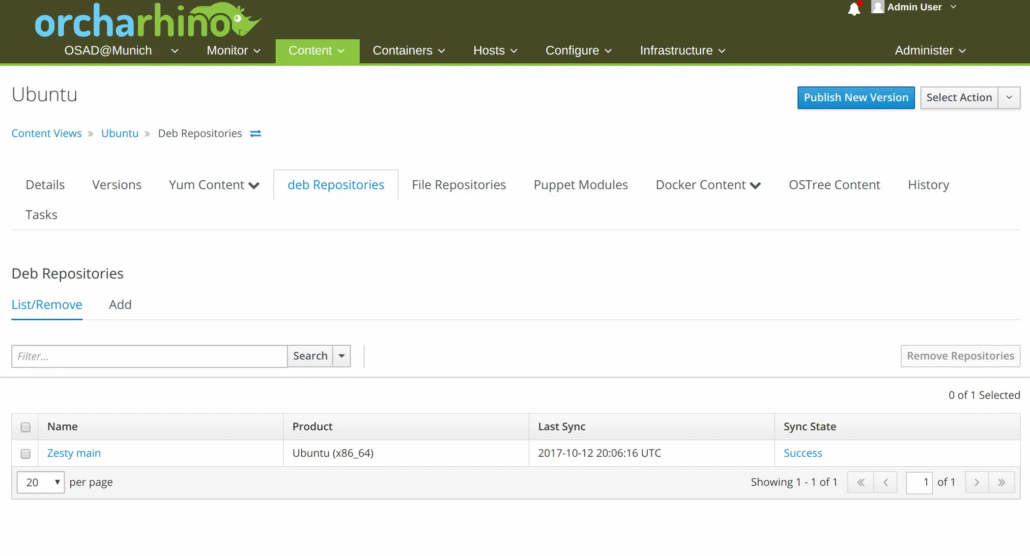Open the per page count dropdown
1030x556 pixels.
point(41,482)
